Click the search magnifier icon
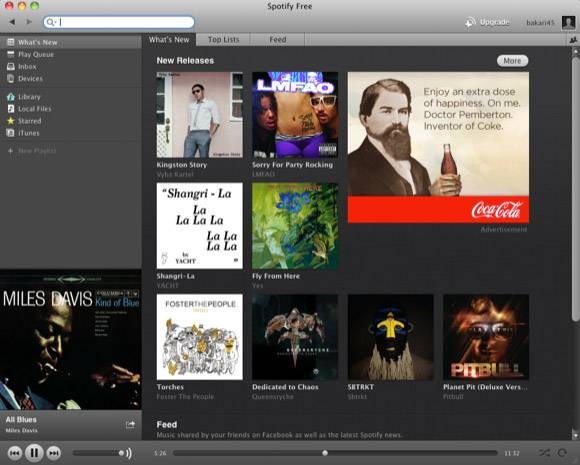The width and height of the screenshot is (580, 465). pyautogui.click(x=50, y=22)
